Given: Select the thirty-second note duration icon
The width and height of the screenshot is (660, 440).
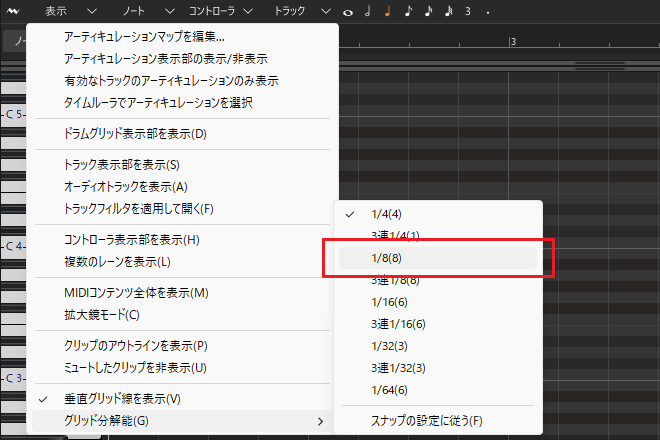Looking at the screenshot, I should [x=447, y=12].
